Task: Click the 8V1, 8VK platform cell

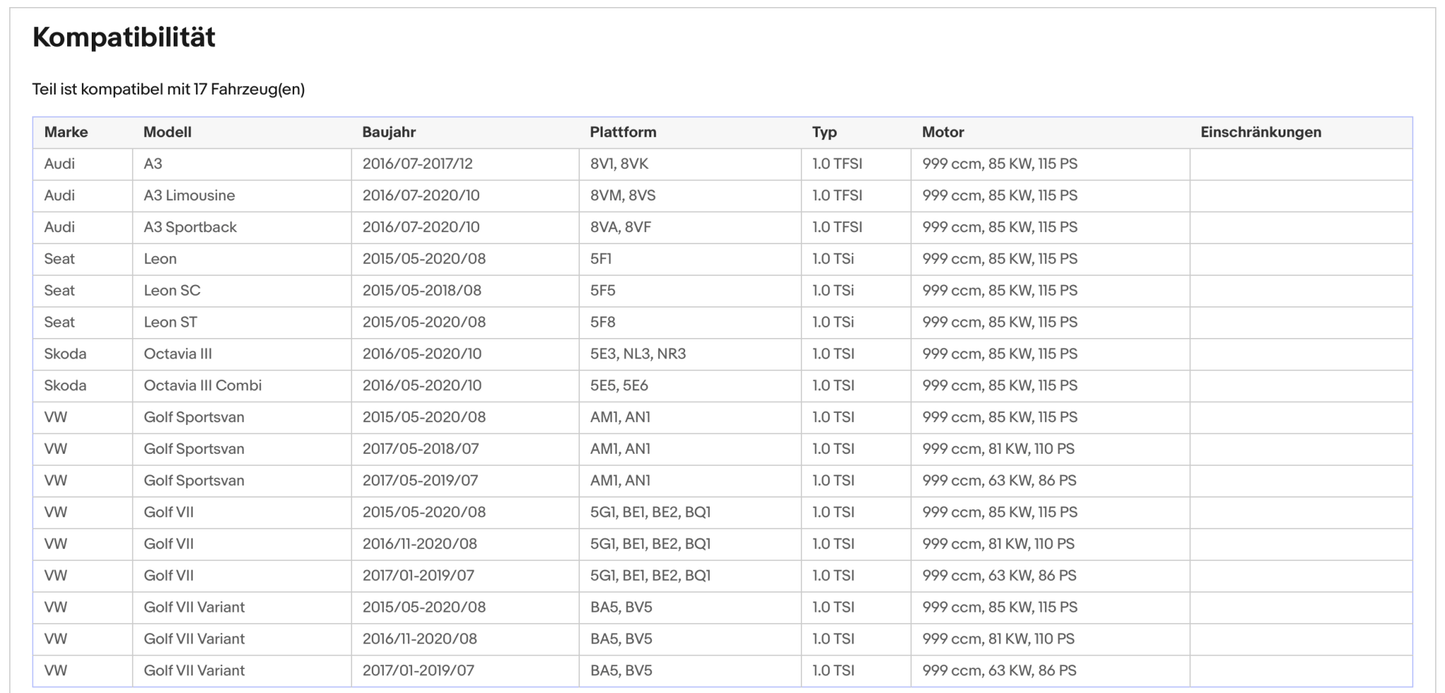Action: tap(619, 164)
